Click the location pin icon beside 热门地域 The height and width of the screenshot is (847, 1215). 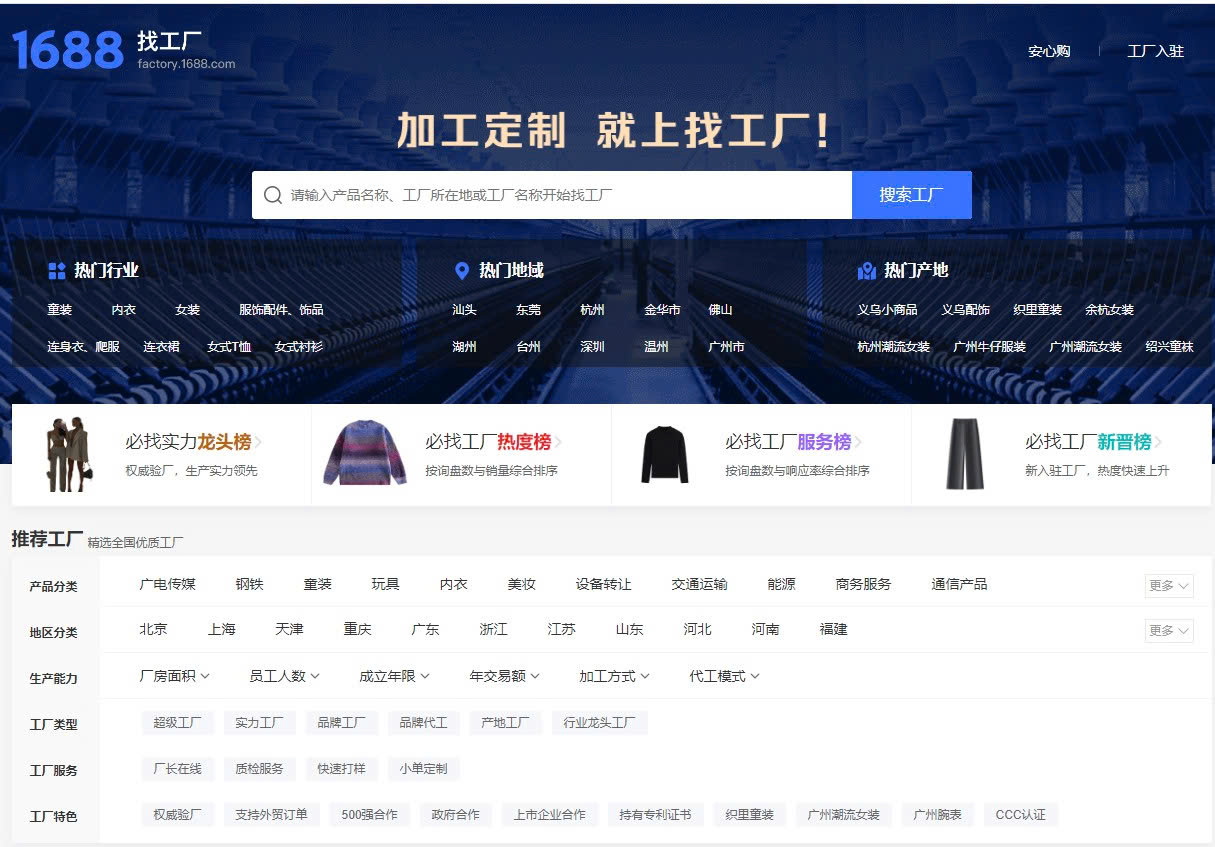pos(461,270)
